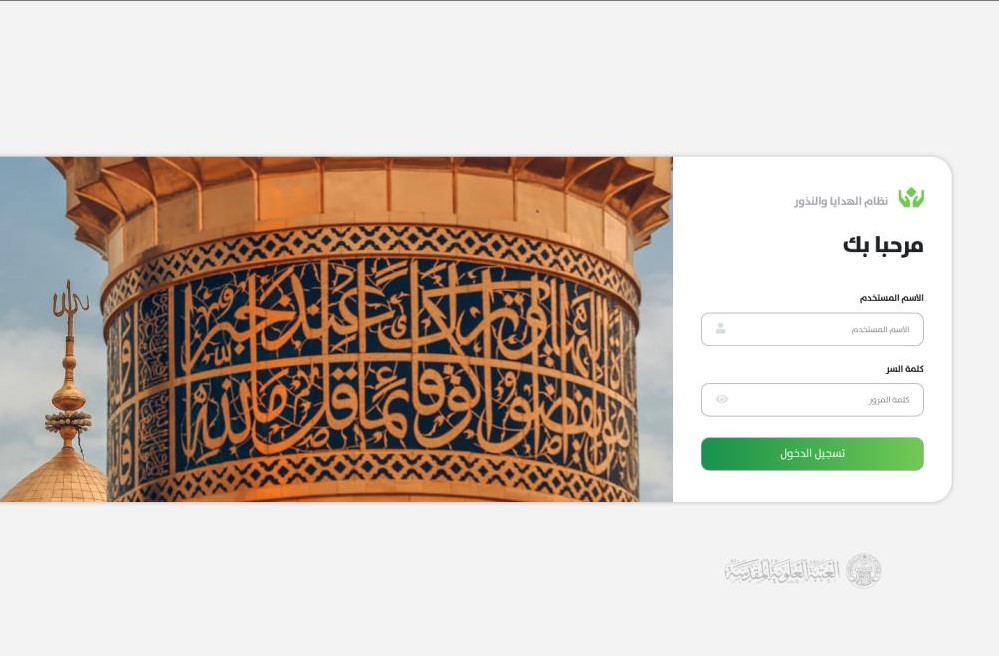Click the نظام الهدايا والنذور system title

pyautogui.click(x=841, y=201)
